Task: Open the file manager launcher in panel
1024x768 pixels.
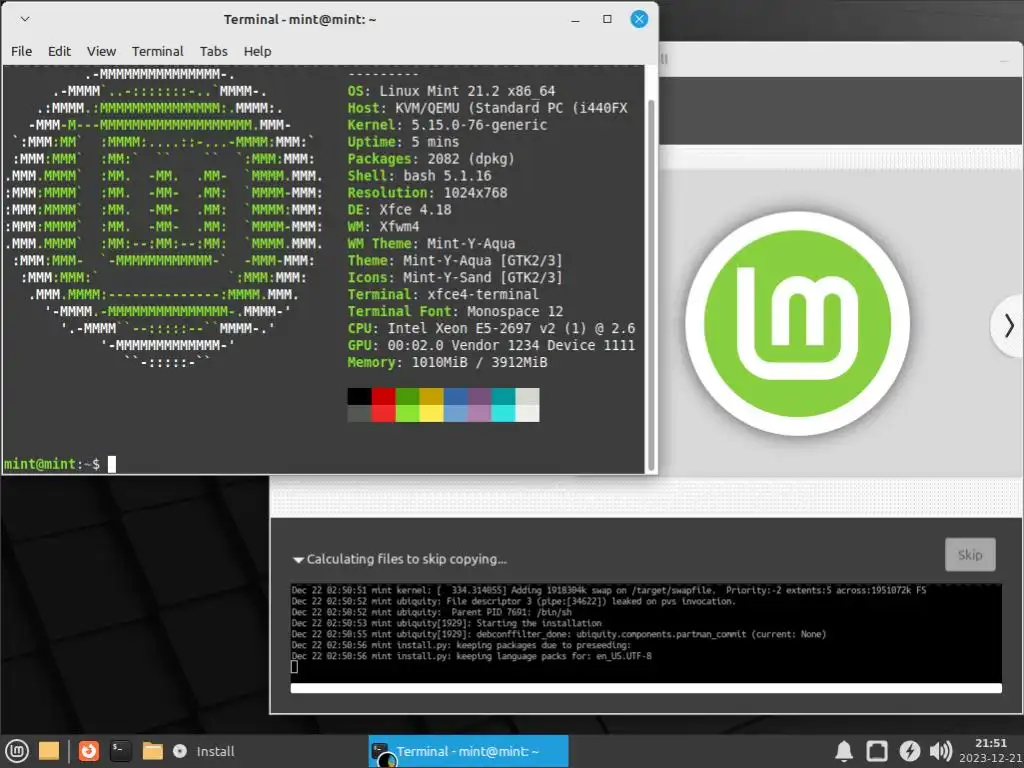Action: (x=152, y=751)
